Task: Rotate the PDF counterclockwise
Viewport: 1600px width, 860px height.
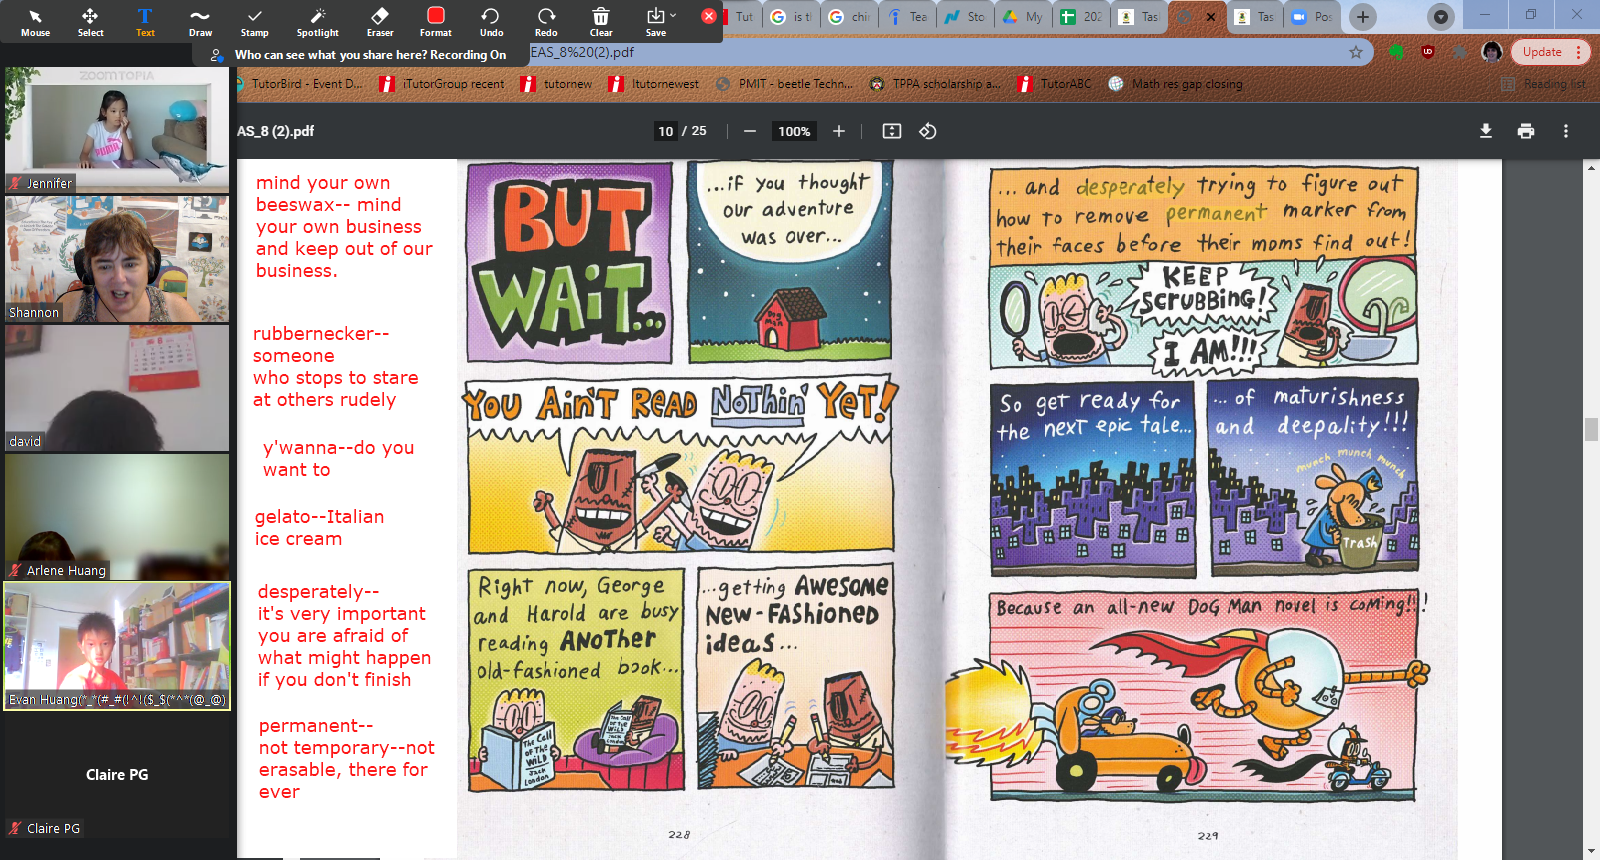Action: pos(928,131)
